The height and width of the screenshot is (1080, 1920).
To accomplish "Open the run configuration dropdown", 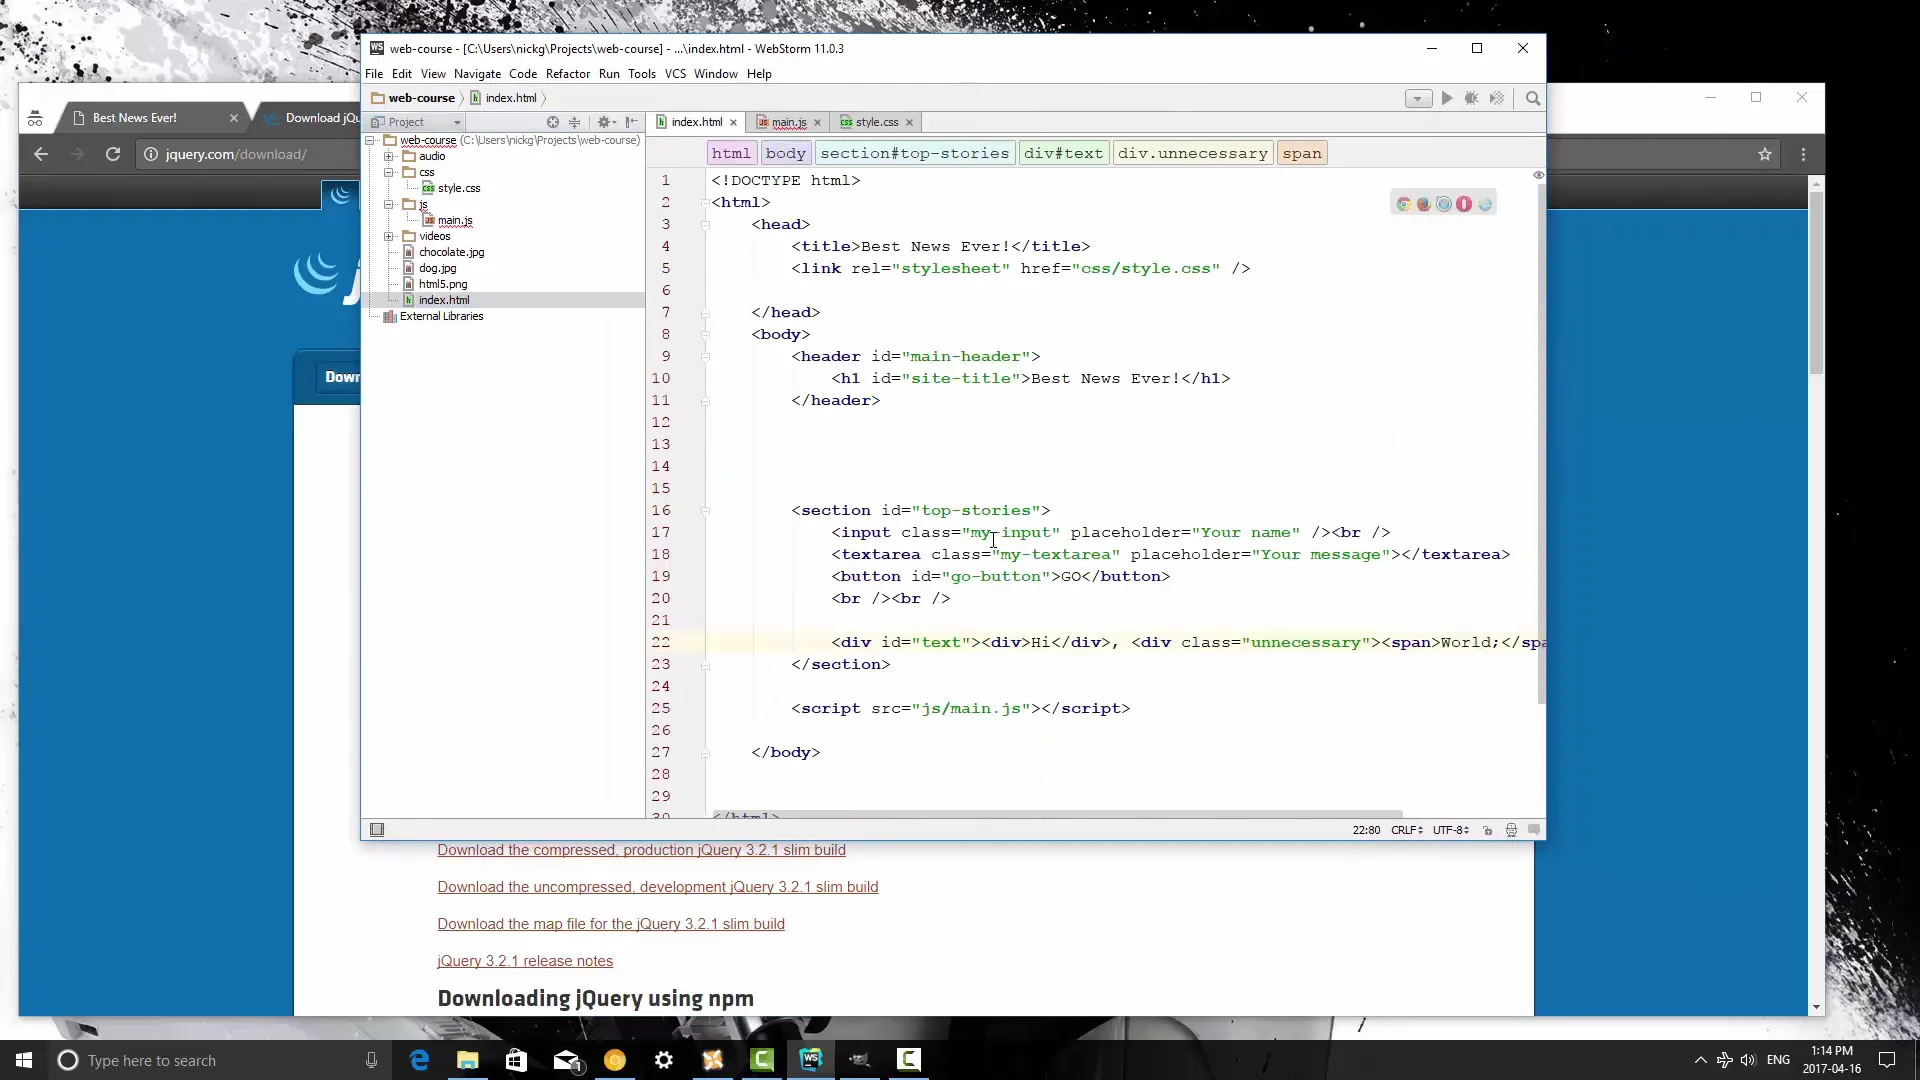I will 1419,98.
